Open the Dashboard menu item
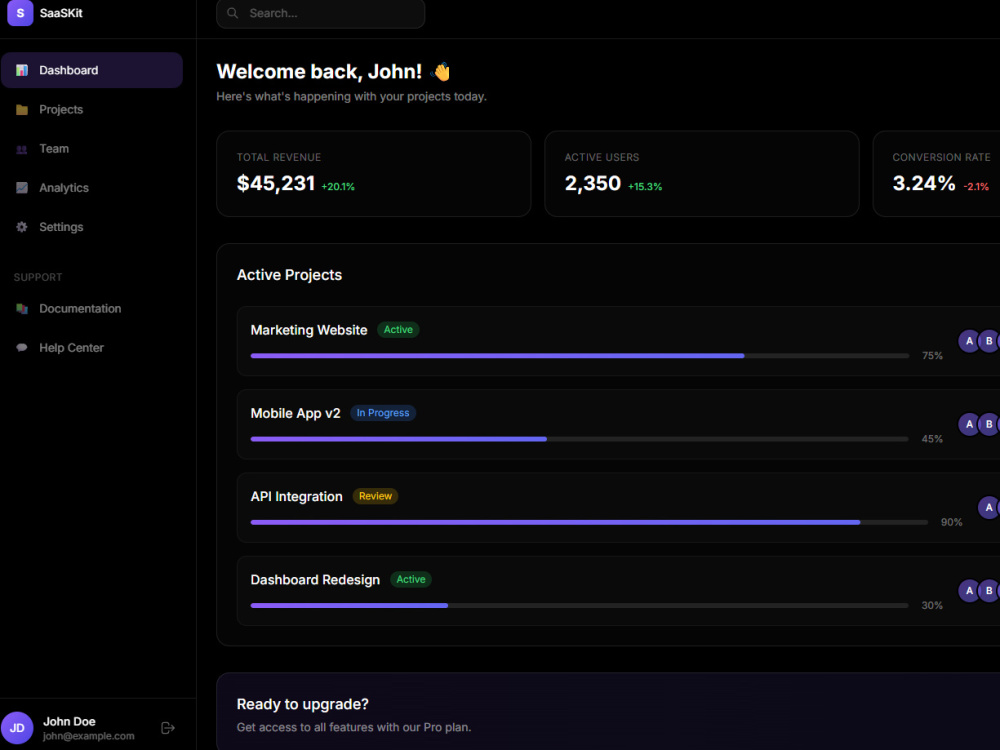 (92, 70)
